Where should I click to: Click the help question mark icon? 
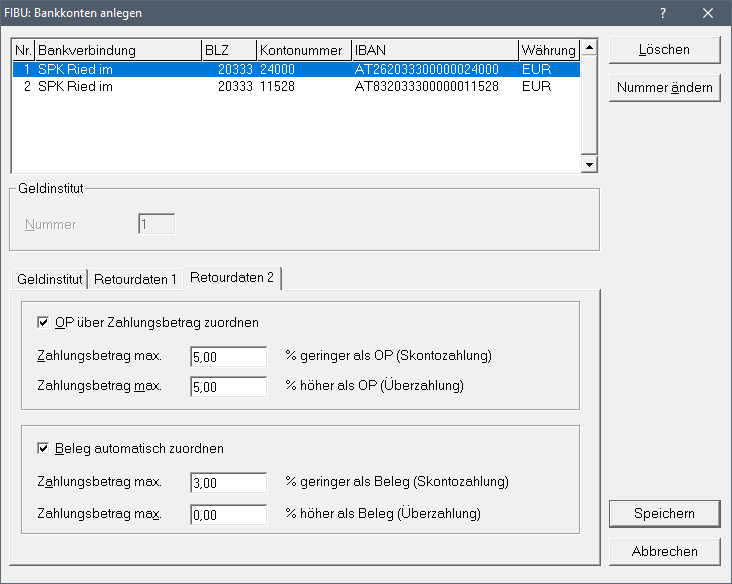[x=663, y=13]
